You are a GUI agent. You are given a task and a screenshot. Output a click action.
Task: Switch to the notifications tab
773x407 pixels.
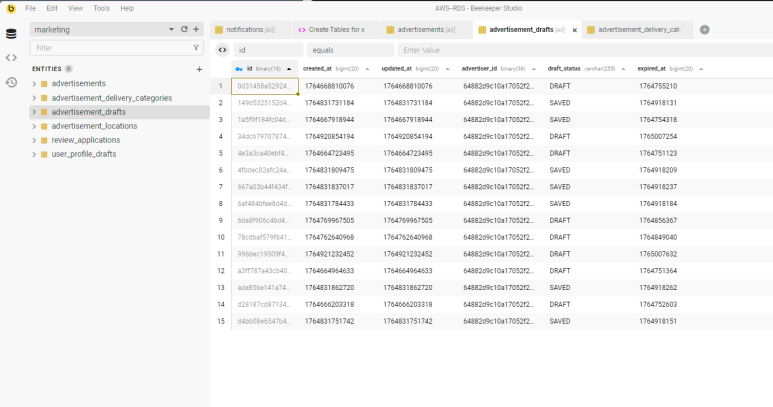(251, 30)
